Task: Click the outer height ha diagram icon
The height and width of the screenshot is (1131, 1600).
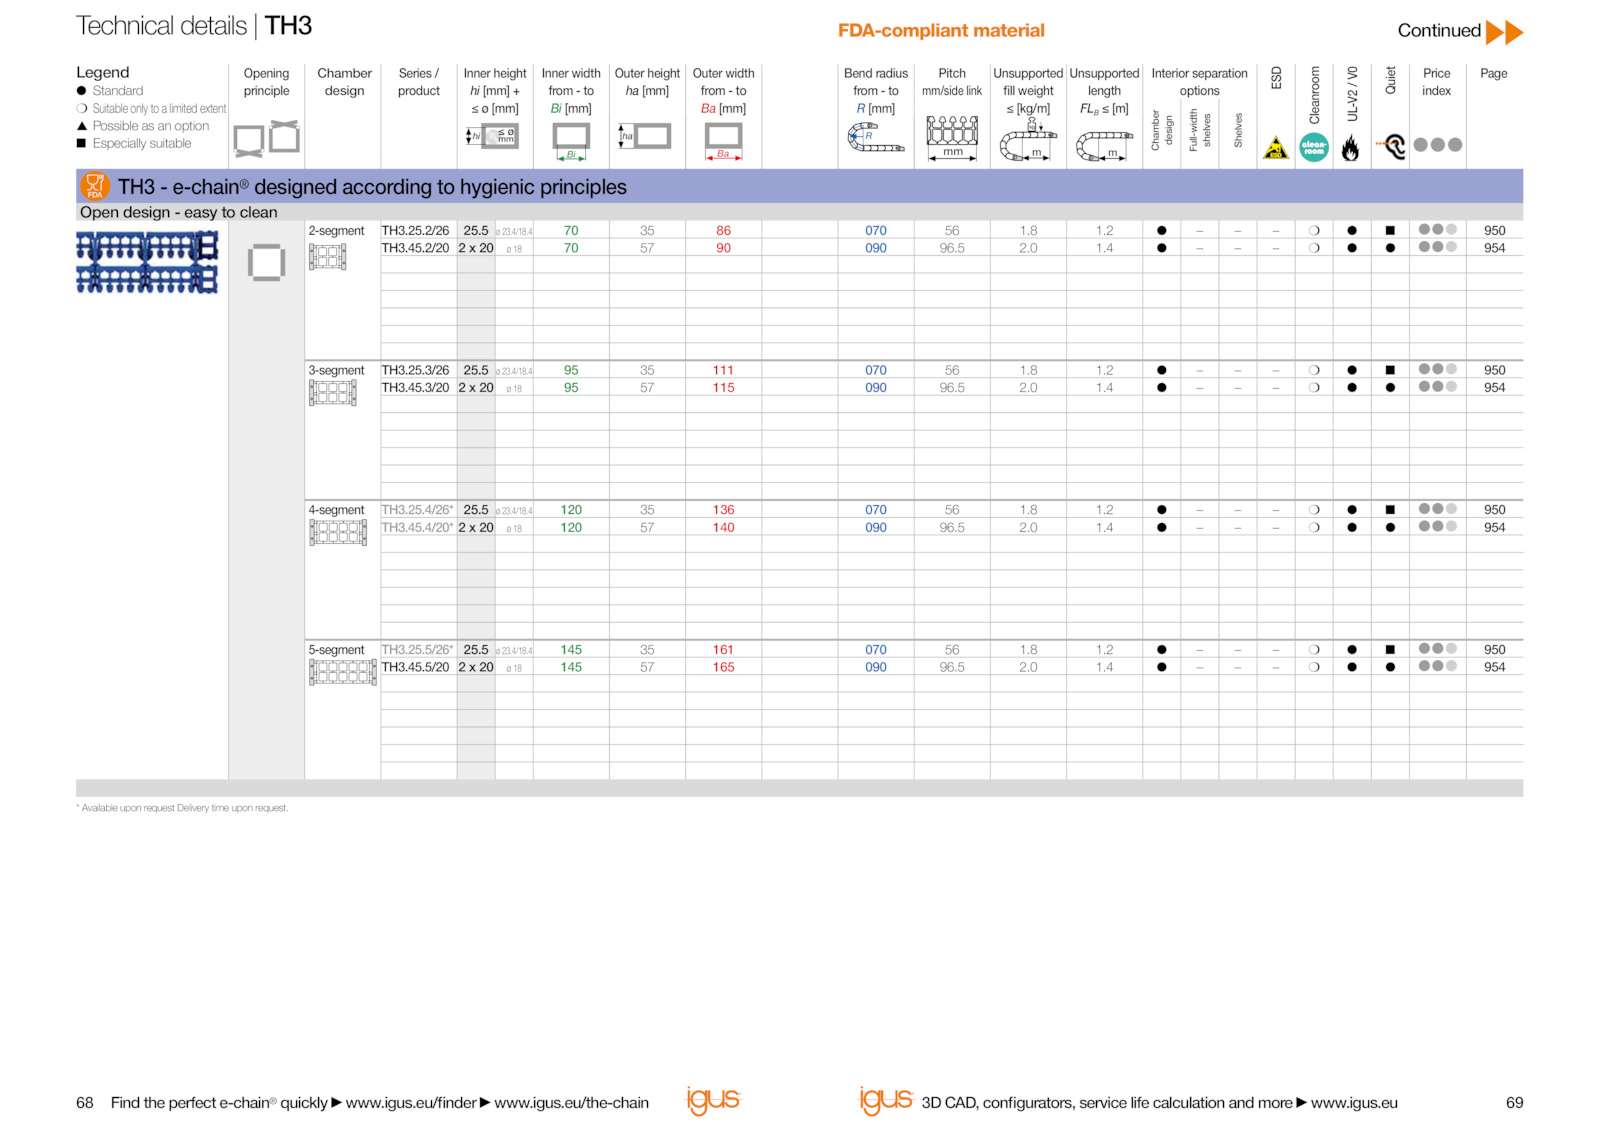Action: [645, 136]
